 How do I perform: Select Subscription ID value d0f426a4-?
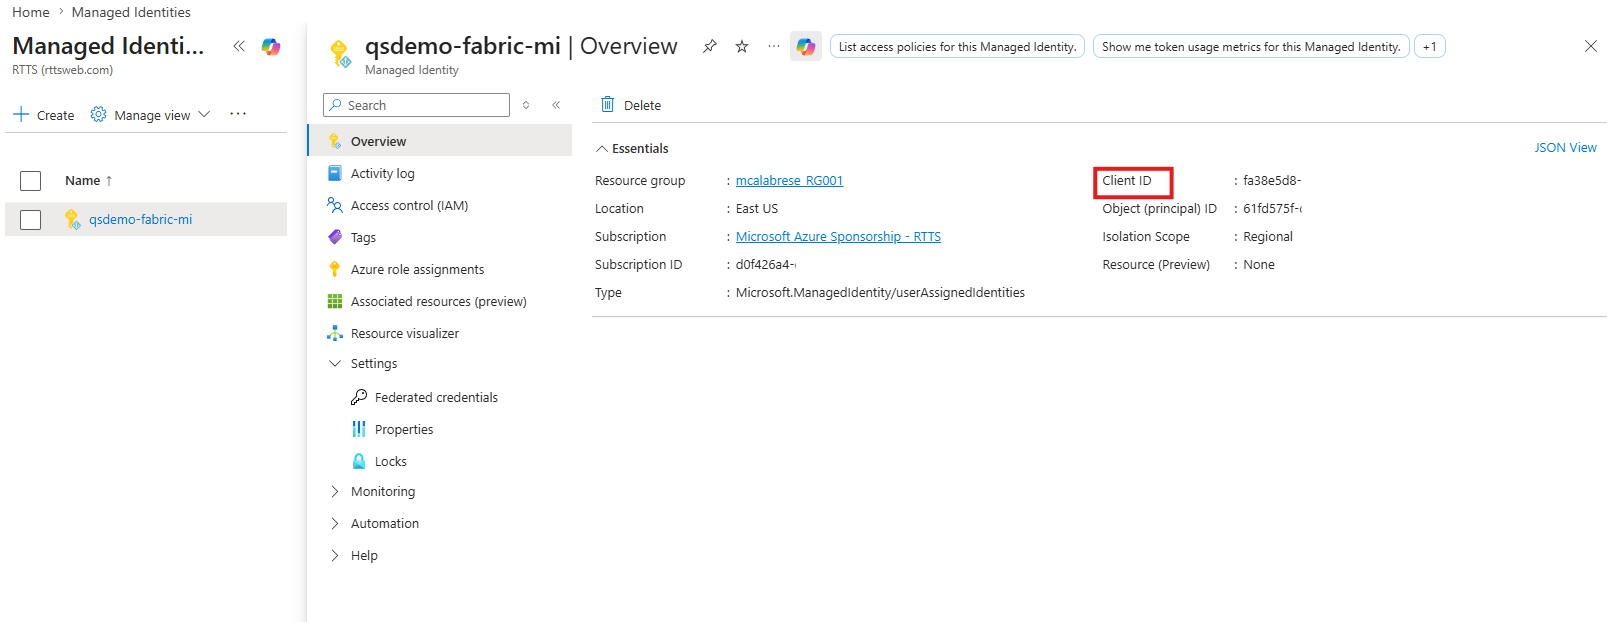click(766, 265)
